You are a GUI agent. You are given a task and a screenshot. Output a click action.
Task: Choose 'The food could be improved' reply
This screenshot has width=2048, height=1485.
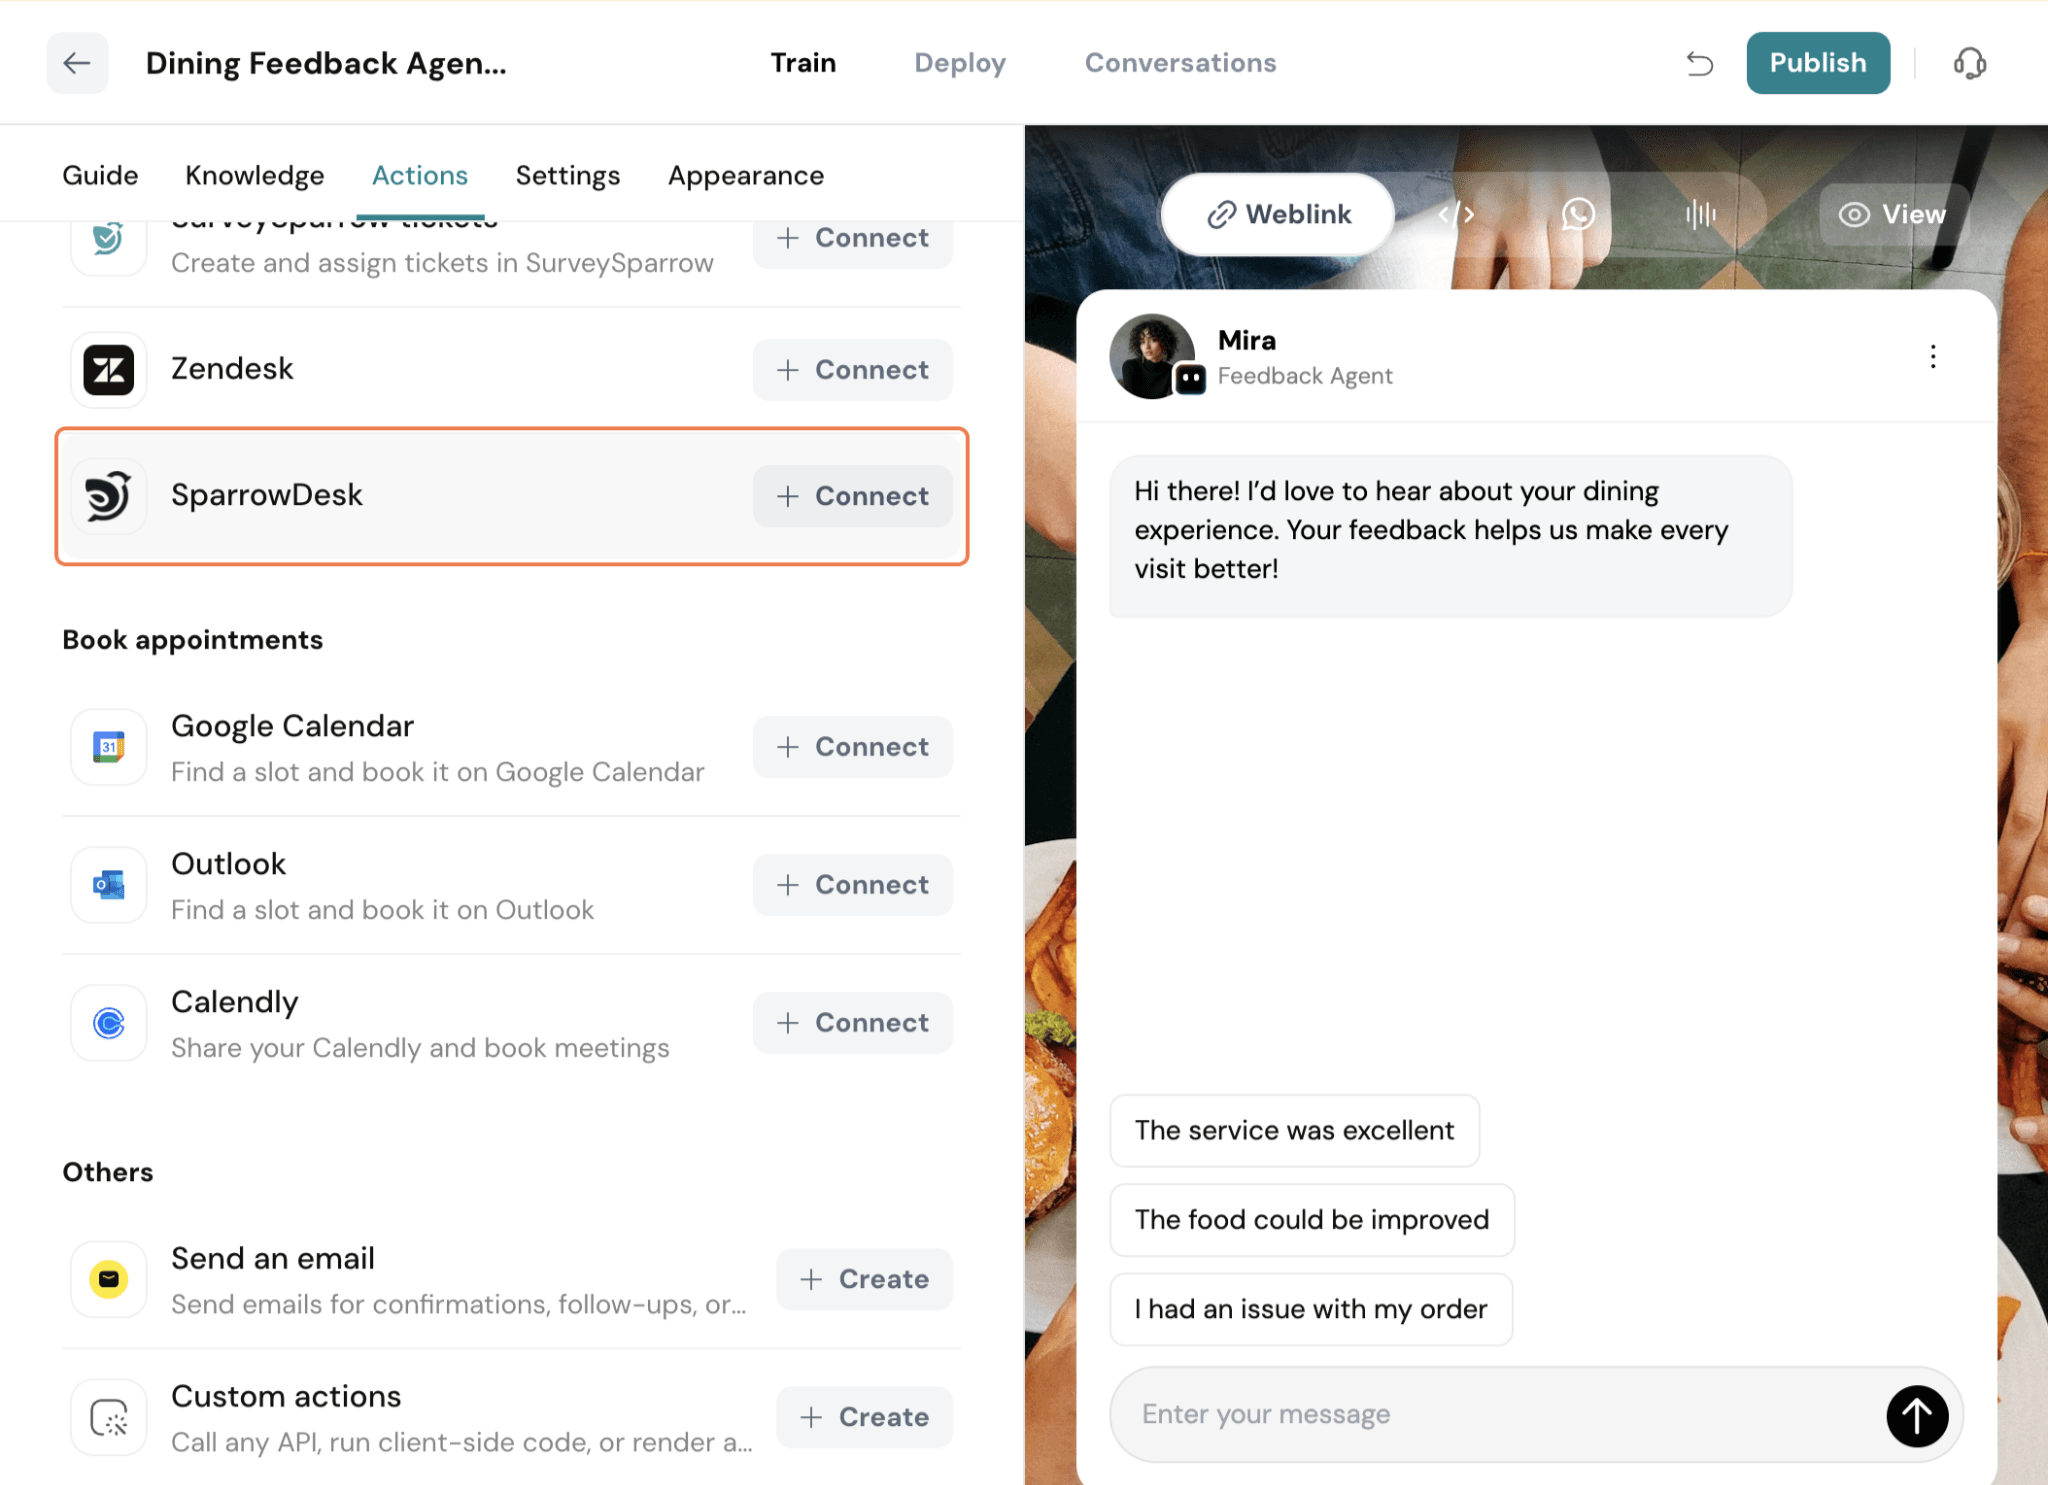[1312, 1220]
